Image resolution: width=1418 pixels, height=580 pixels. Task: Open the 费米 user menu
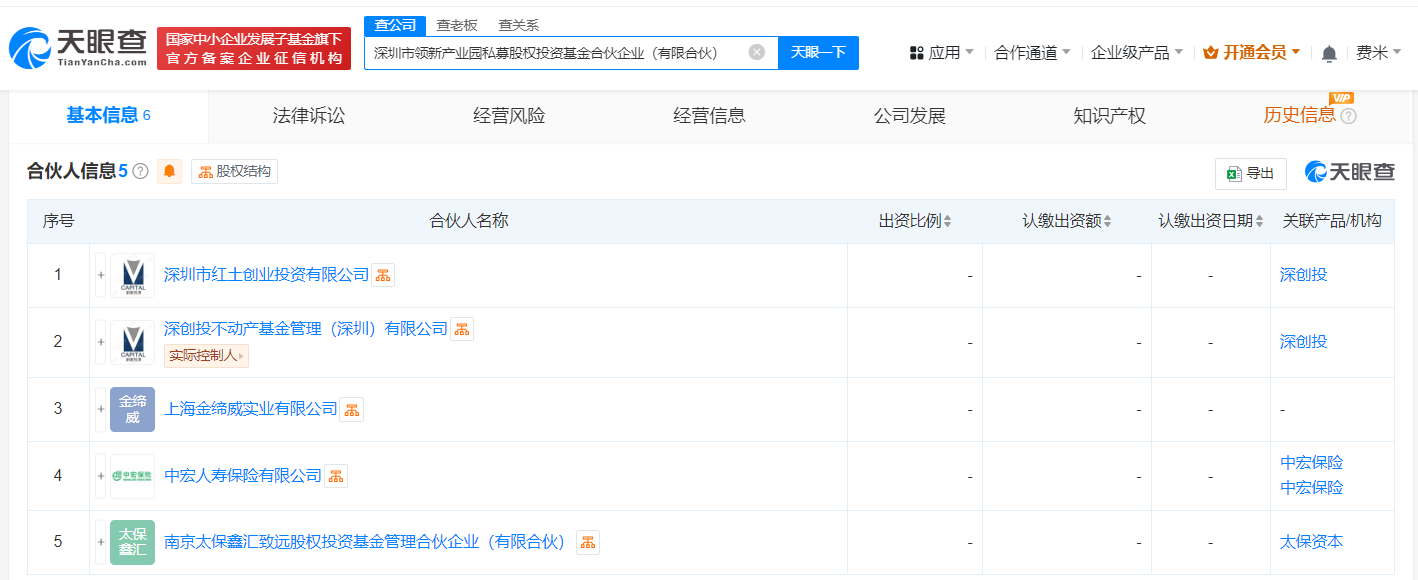click(x=1378, y=53)
